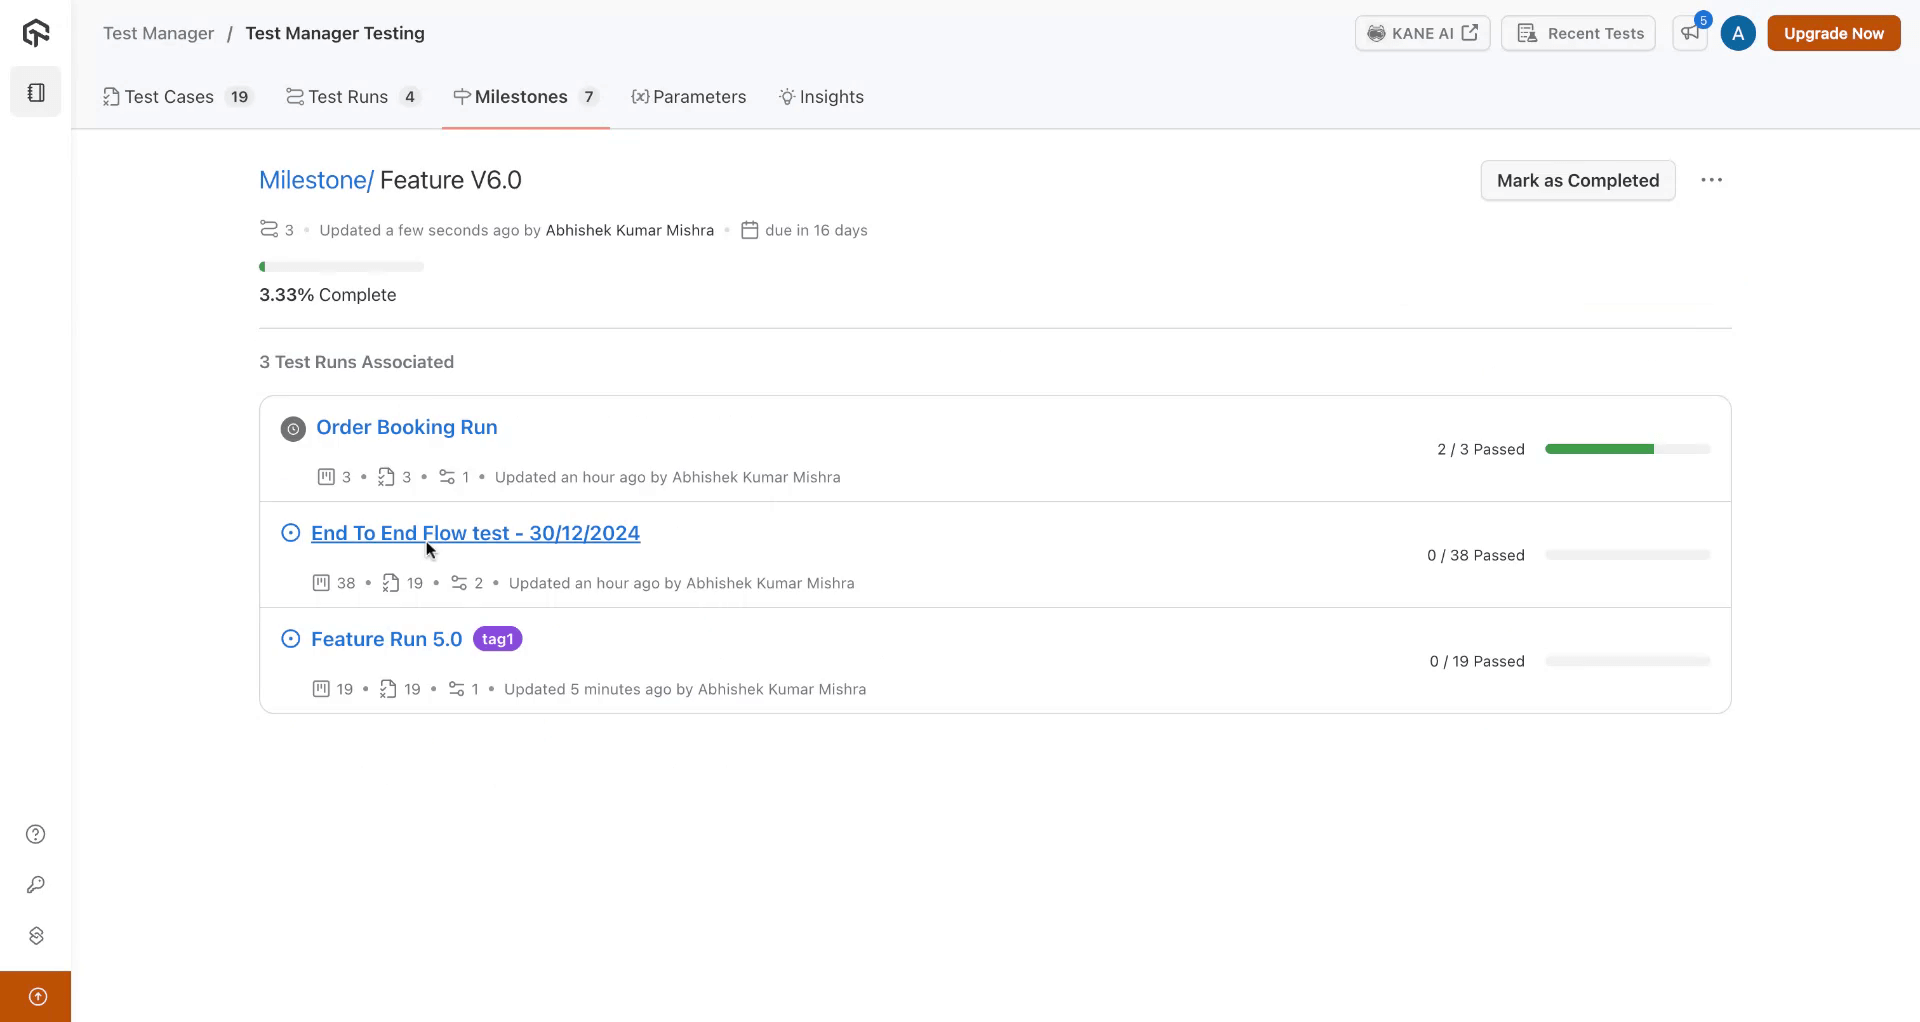Open the milestone three-dots options menu
The height and width of the screenshot is (1022, 1920).
tap(1711, 180)
